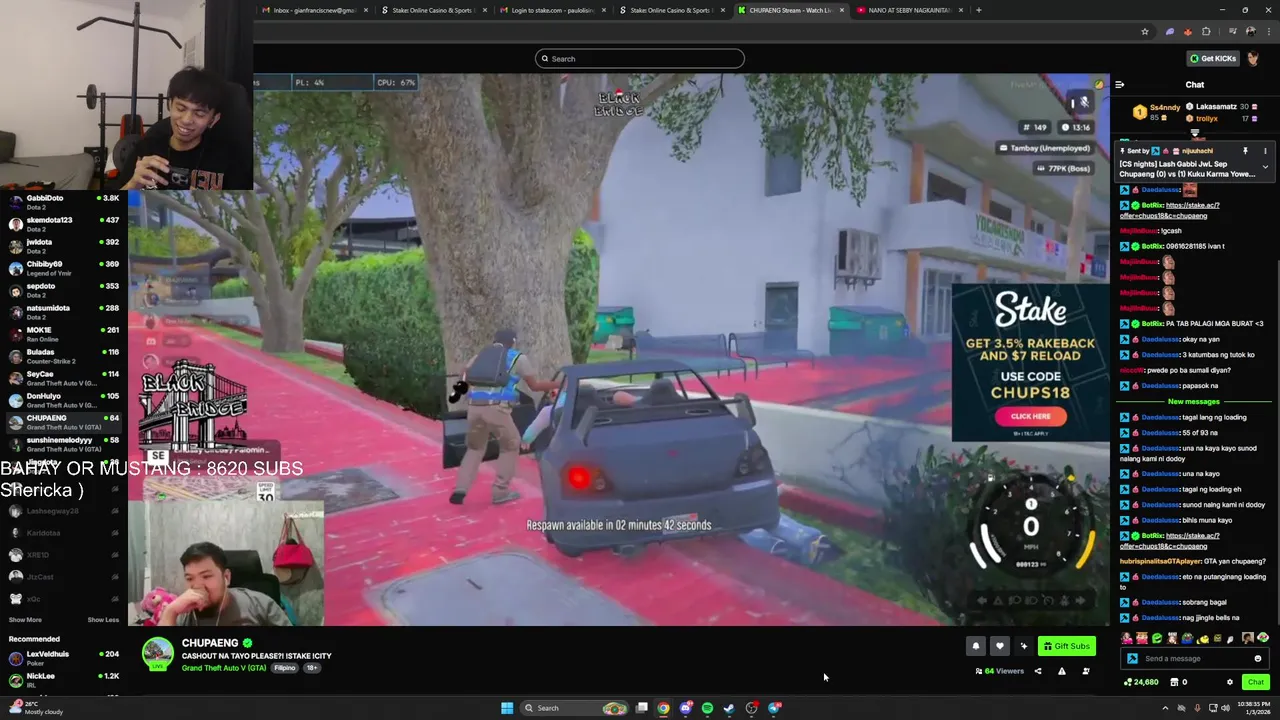
Task: Switch to the Gmail Inbox tab
Action: tap(315, 10)
